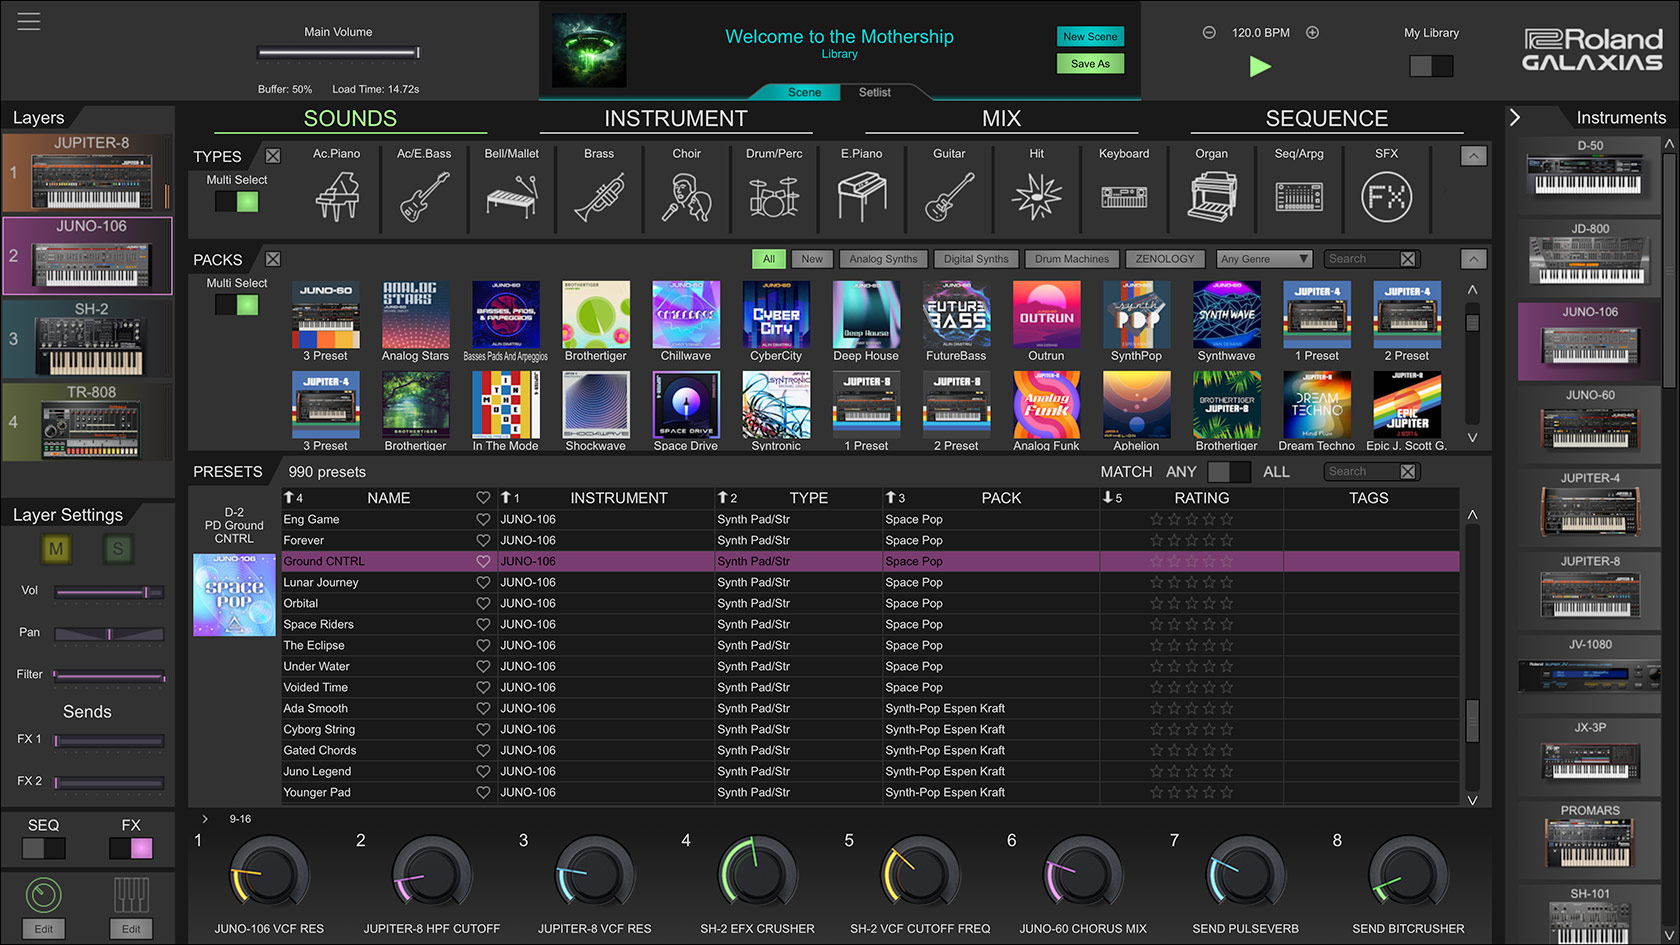Switch to the MIX tab

click(x=1001, y=119)
